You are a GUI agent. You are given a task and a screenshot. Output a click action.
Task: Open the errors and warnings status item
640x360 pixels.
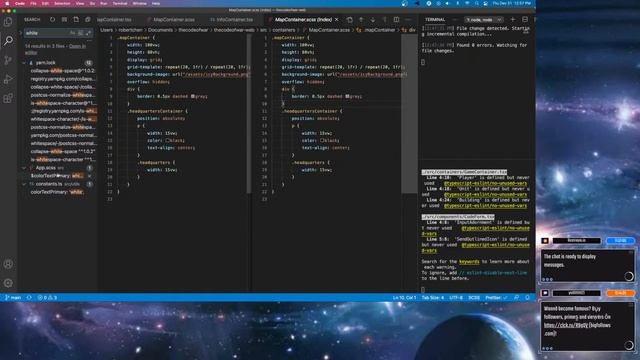[x=47, y=298]
